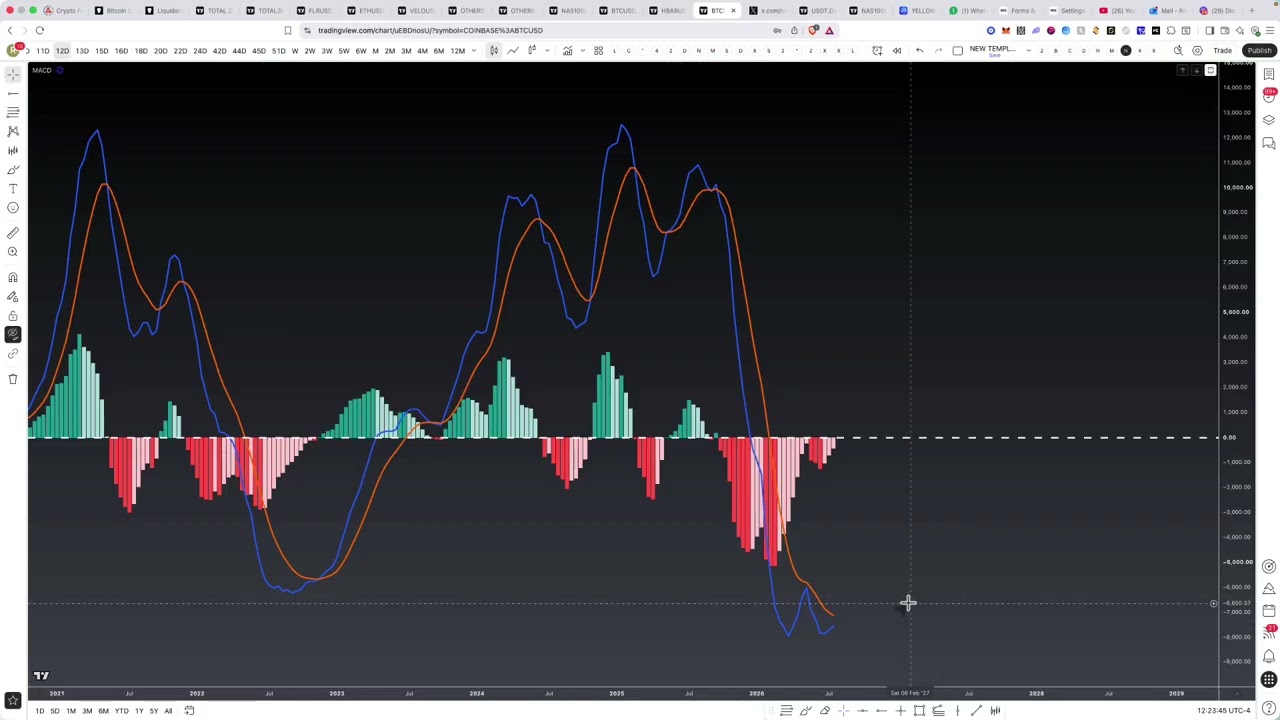The image size is (1280, 720).
Task: Click the Publish button
Action: 1259,51
